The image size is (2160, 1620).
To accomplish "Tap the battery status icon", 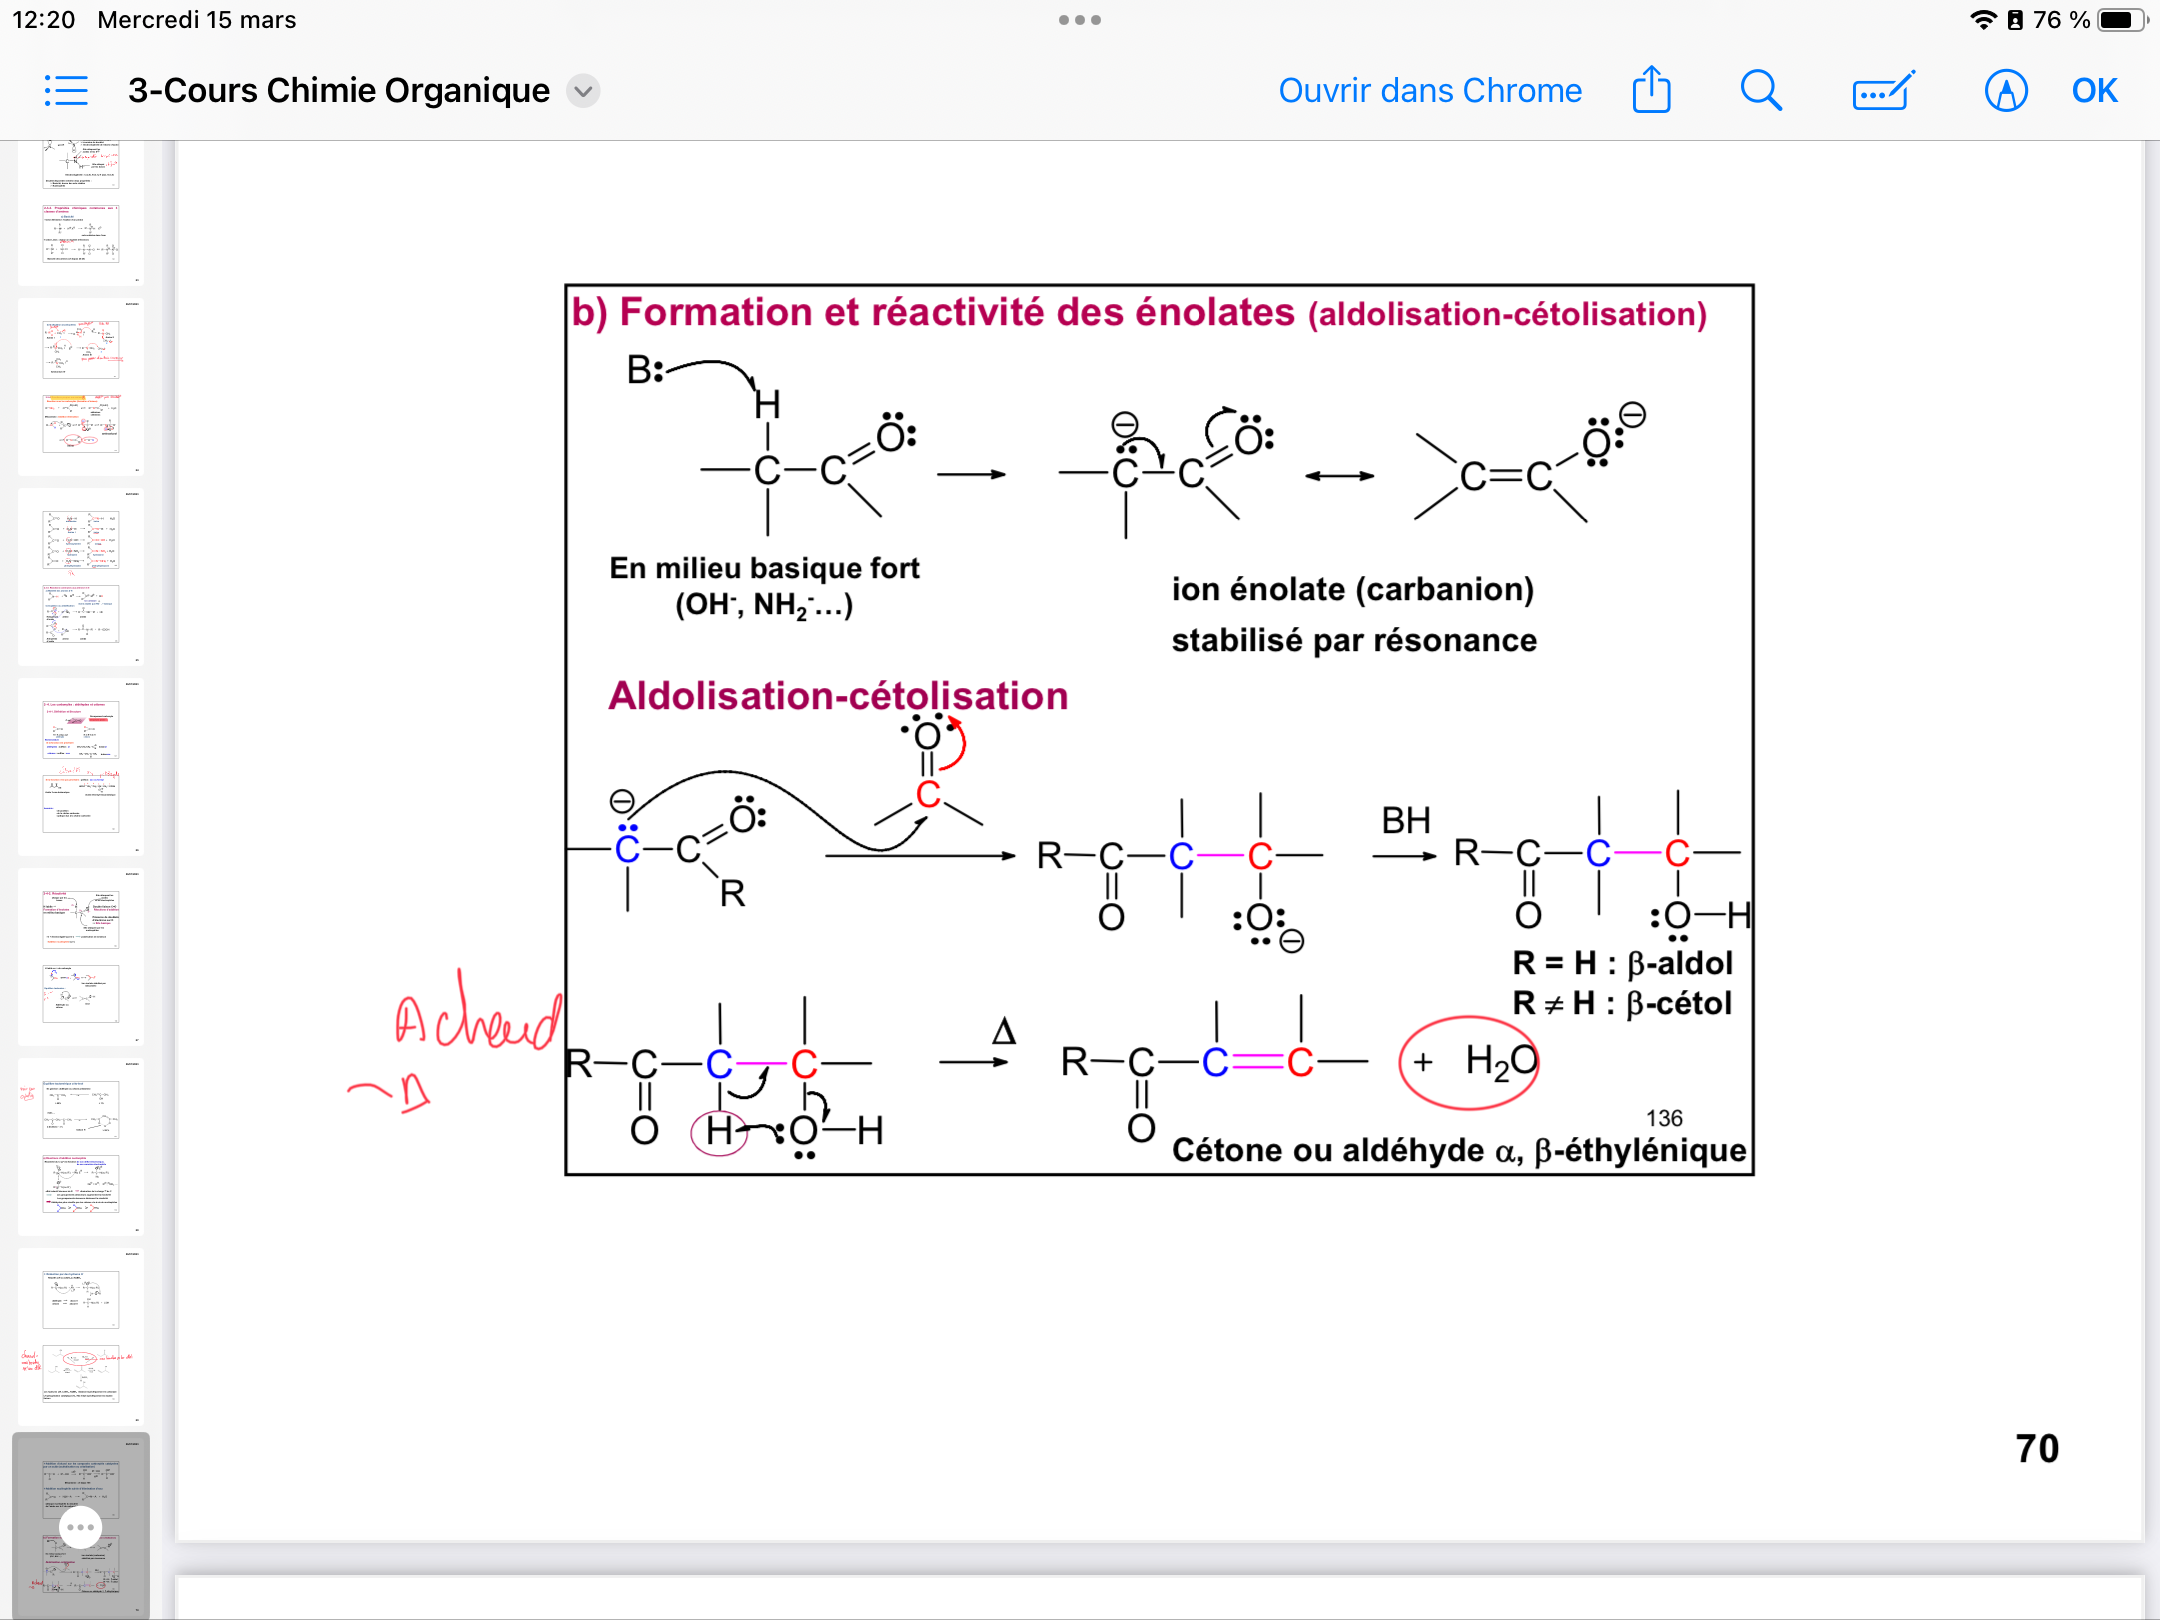I will (2121, 20).
